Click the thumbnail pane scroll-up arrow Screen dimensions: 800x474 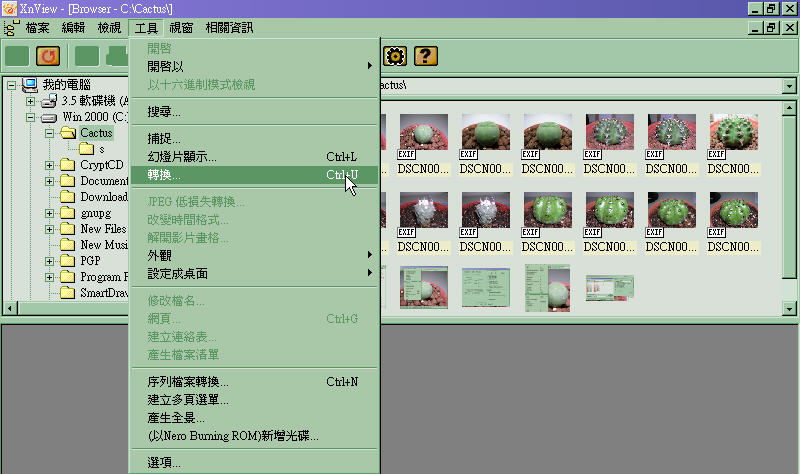click(x=789, y=108)
